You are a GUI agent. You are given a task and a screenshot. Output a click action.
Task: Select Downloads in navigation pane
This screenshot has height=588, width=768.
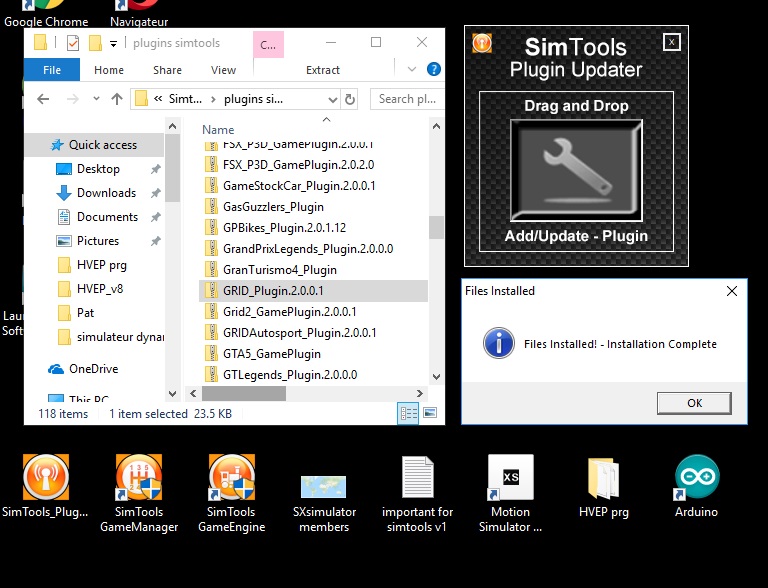[94, 193]
